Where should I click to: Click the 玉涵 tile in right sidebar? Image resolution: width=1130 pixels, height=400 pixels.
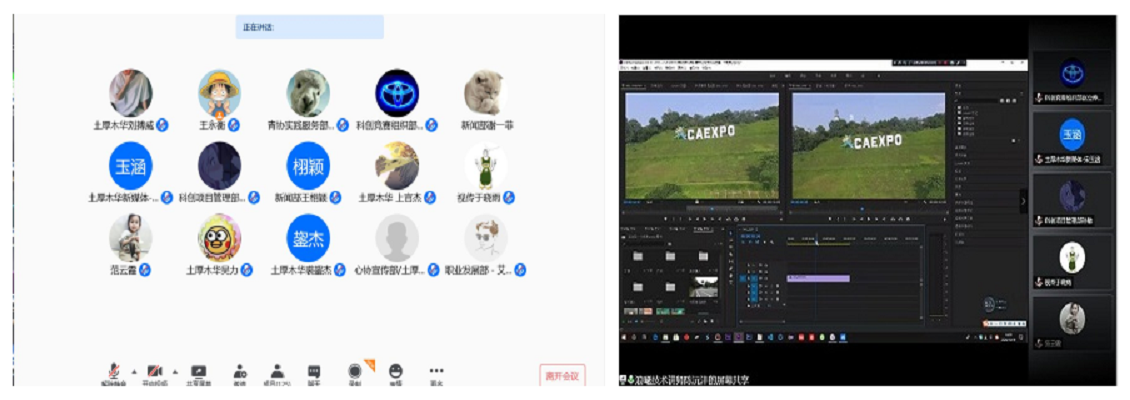tap(1072, 132)
